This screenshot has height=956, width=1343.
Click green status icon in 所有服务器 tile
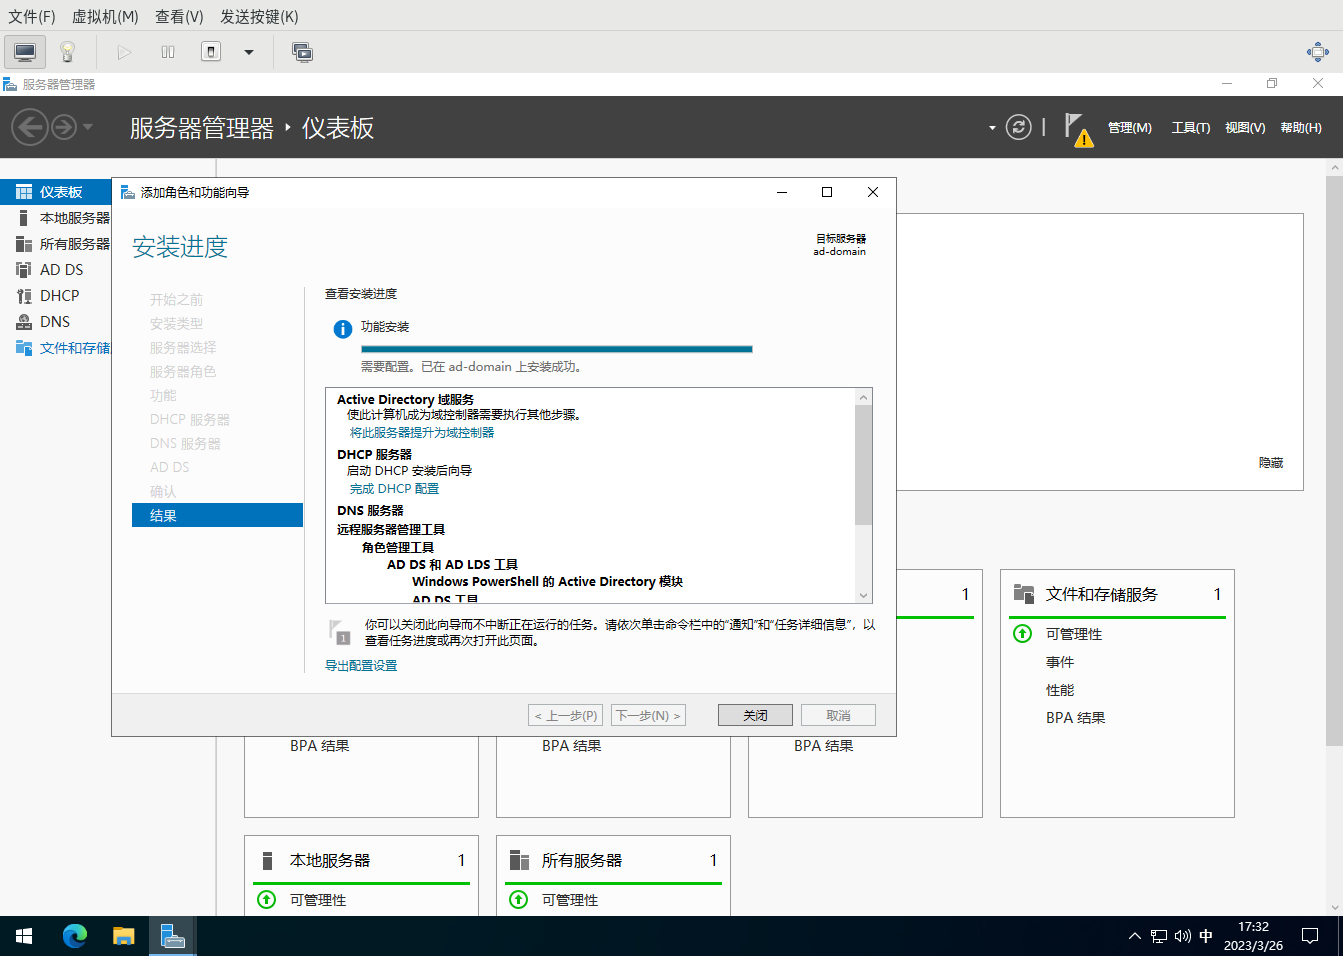[x=519, y=899]
